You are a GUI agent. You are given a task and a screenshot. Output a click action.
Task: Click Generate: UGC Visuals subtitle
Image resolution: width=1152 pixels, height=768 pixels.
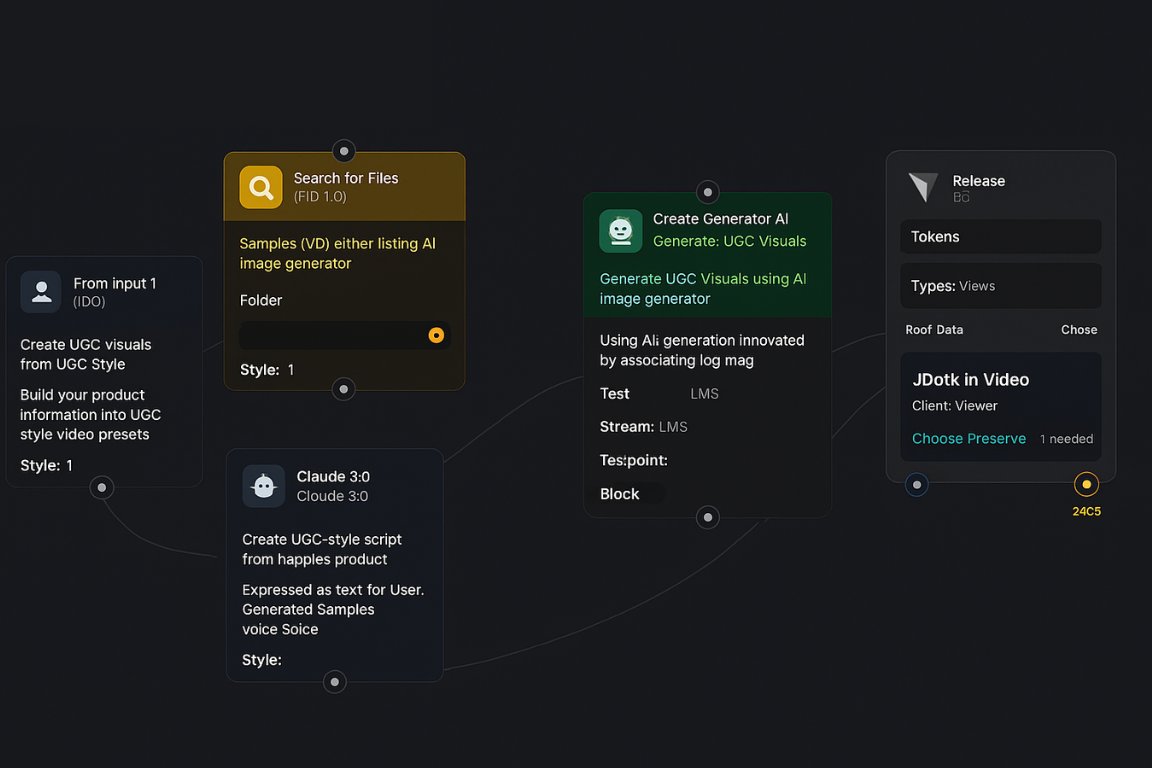coord(730,241)
